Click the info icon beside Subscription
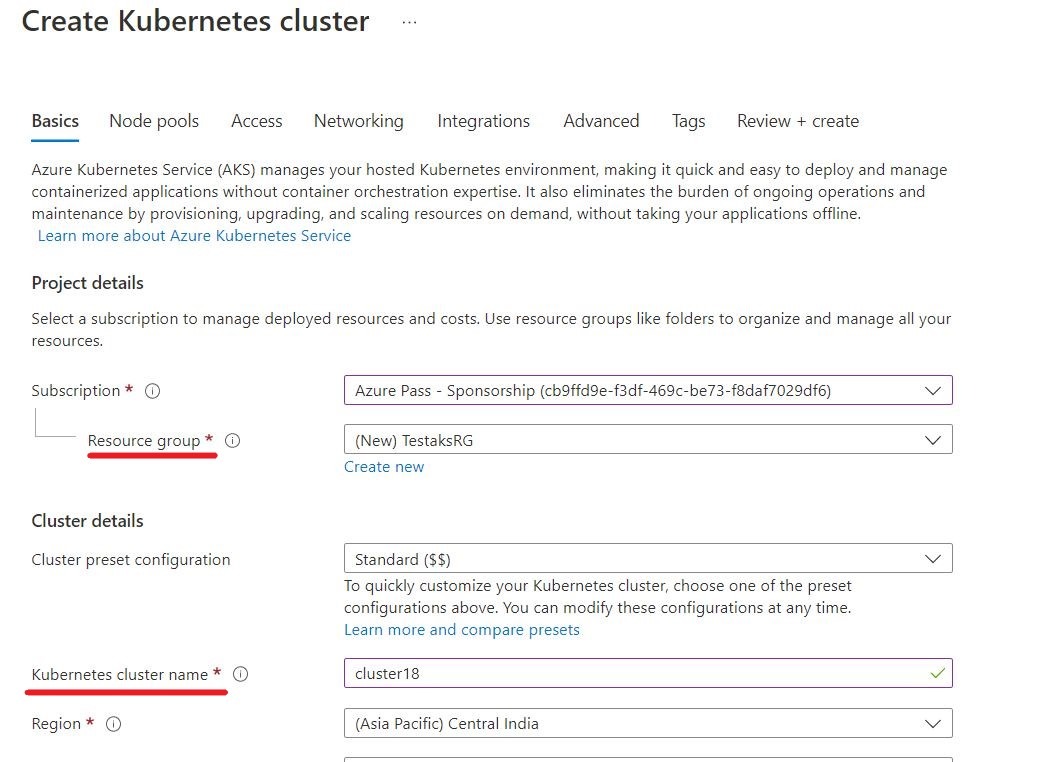Image resolution: width=1043 pixels, height=762 pixels. click(x=152, y=390)
